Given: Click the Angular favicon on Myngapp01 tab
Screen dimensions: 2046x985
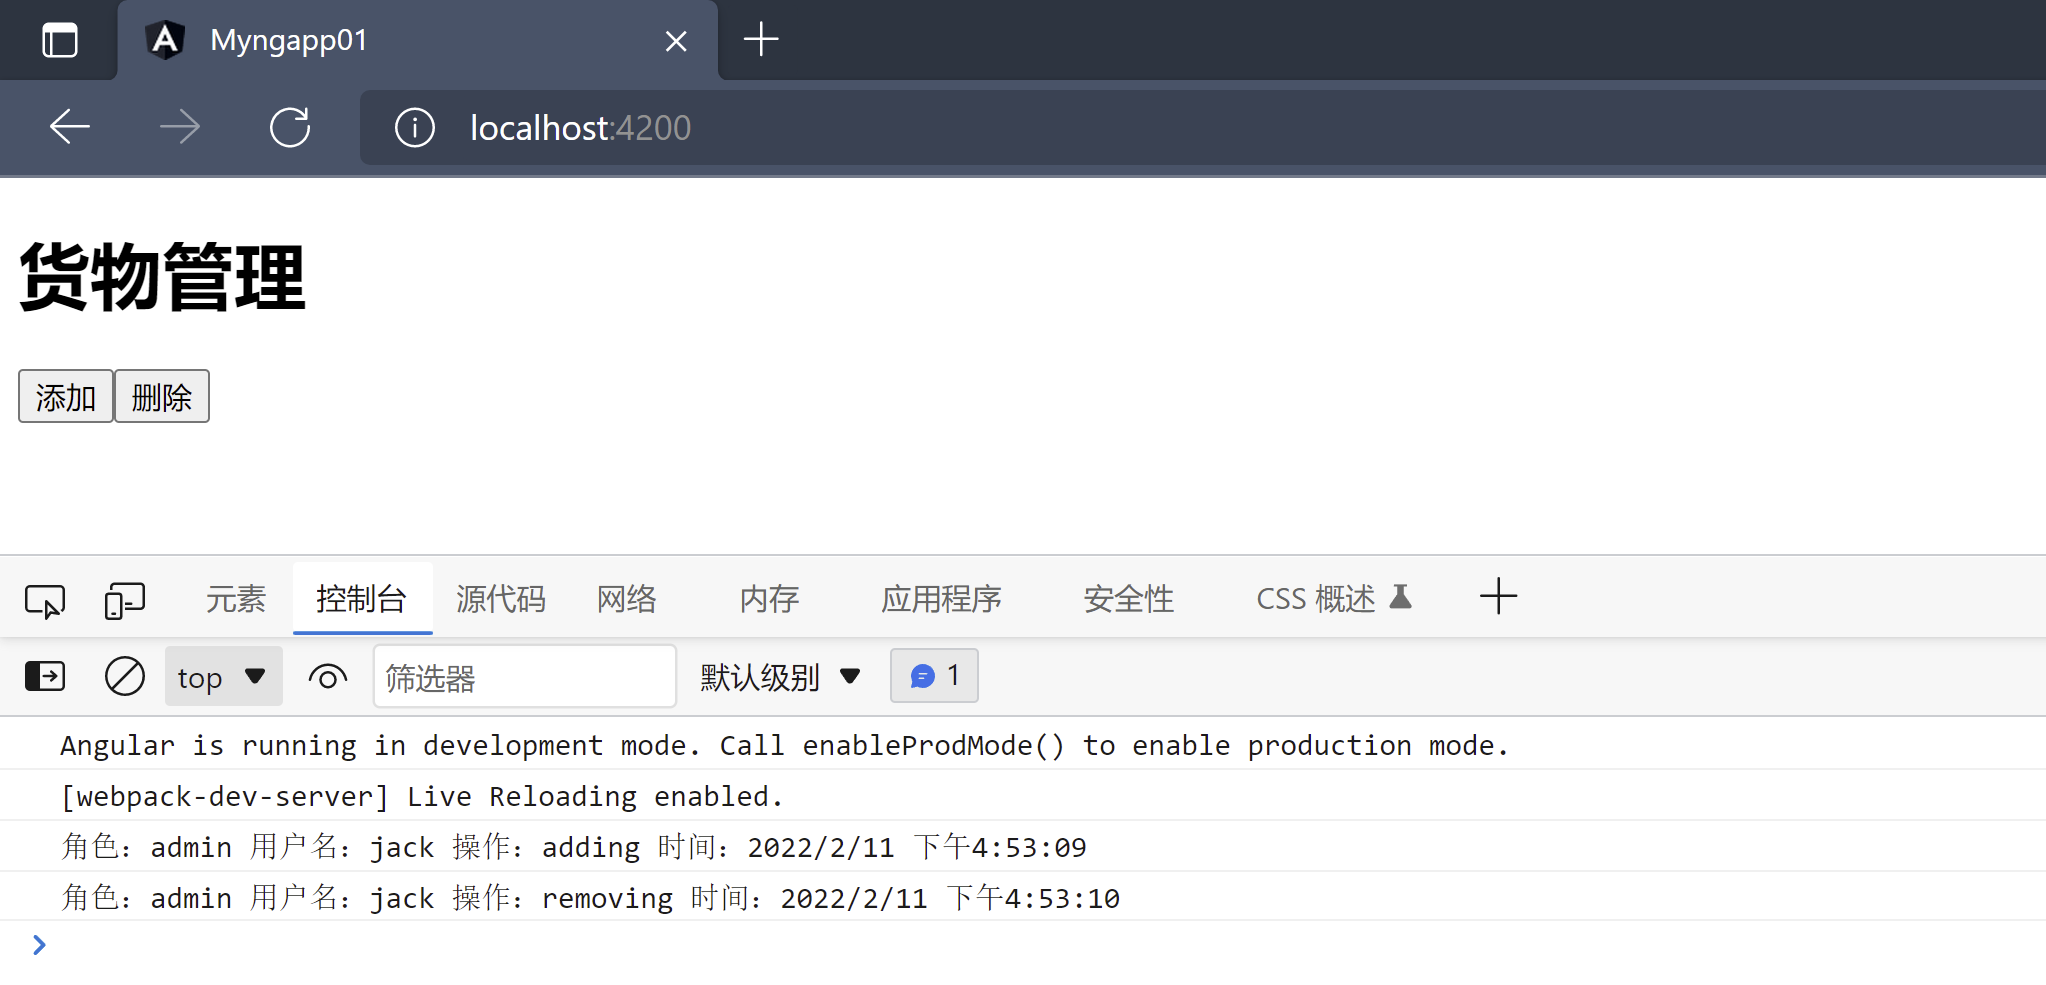Looking at the screenshot, I should click(x=165, y=40).
